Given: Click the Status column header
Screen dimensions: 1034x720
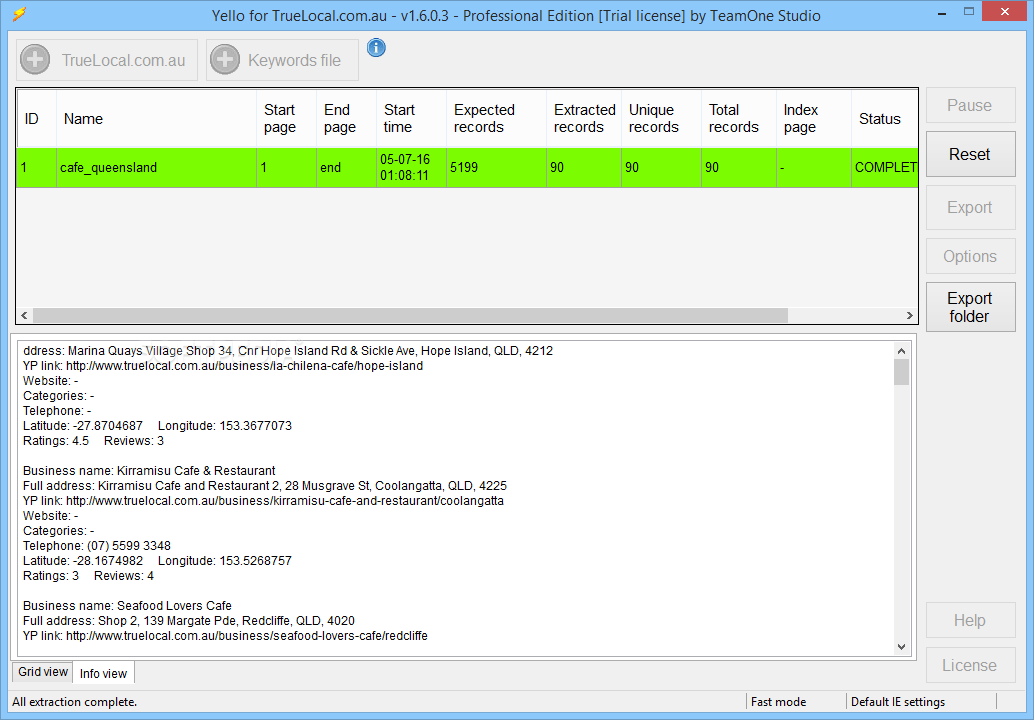Looking at the screenshot, I should [x=884, y=119].
